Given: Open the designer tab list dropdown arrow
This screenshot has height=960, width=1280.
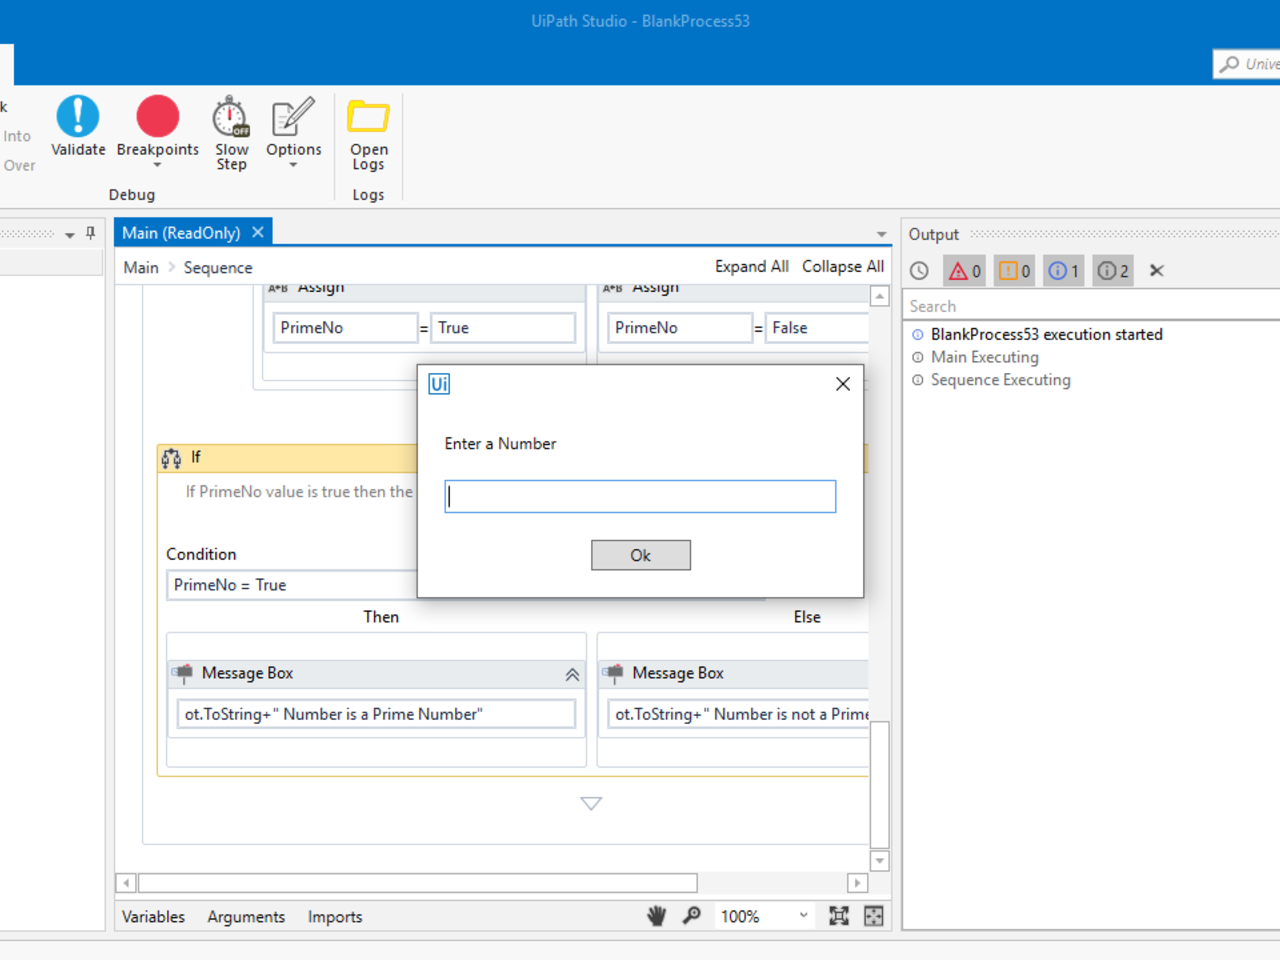Looking at the screenshot, I should [881, 234].
